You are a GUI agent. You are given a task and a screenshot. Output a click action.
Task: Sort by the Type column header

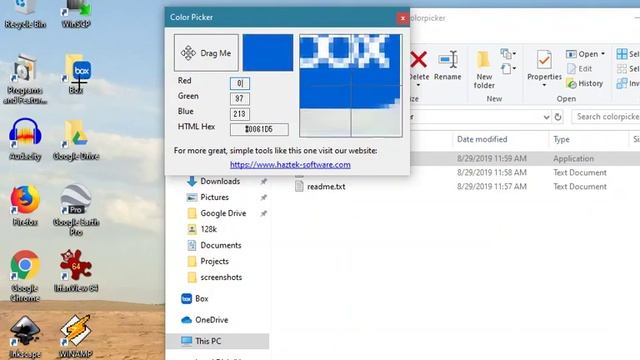(561, 139)
